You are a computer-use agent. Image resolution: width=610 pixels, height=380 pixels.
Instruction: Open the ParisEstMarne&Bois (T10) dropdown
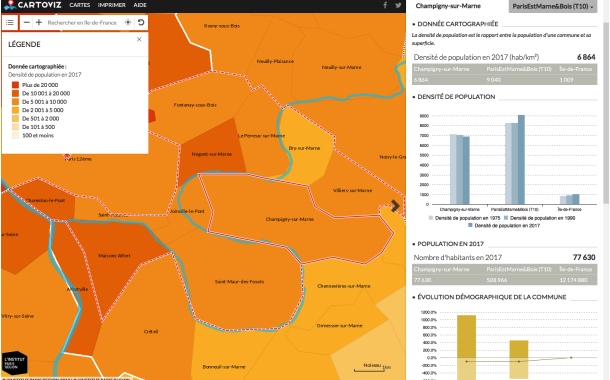[552, 6]
